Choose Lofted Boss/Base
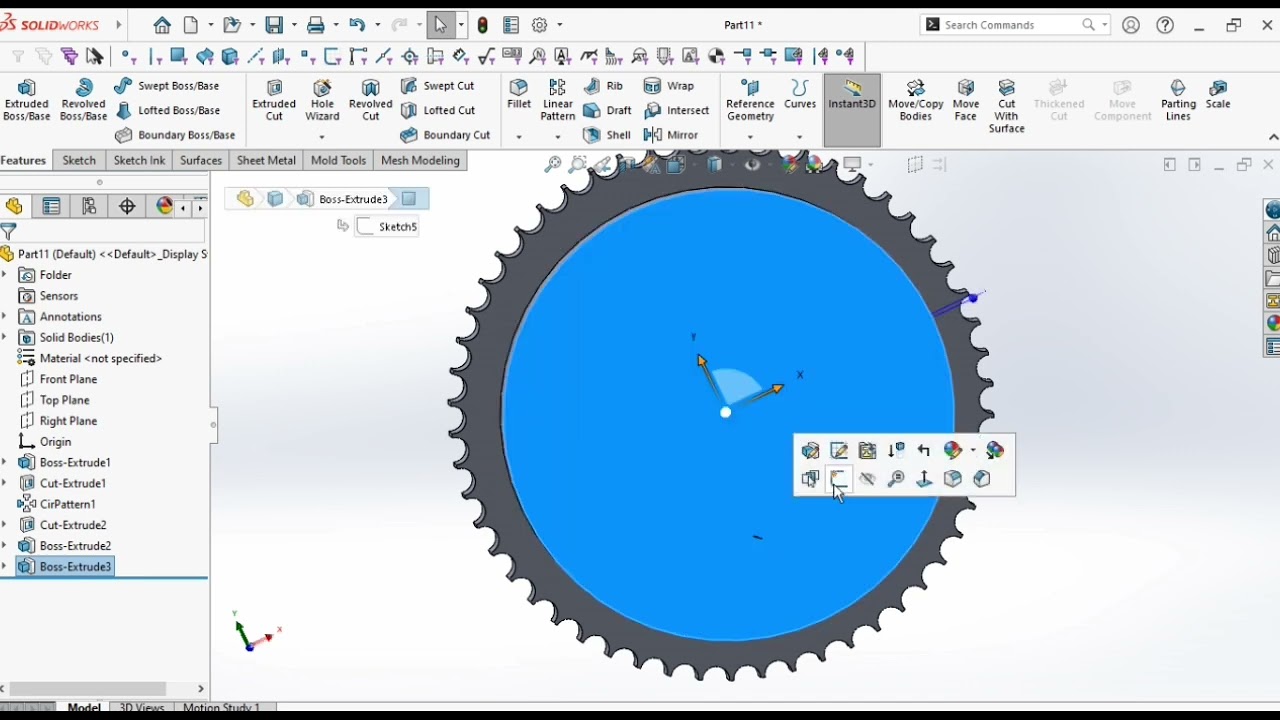This screenshot has width=1280, height=720. 167,110
